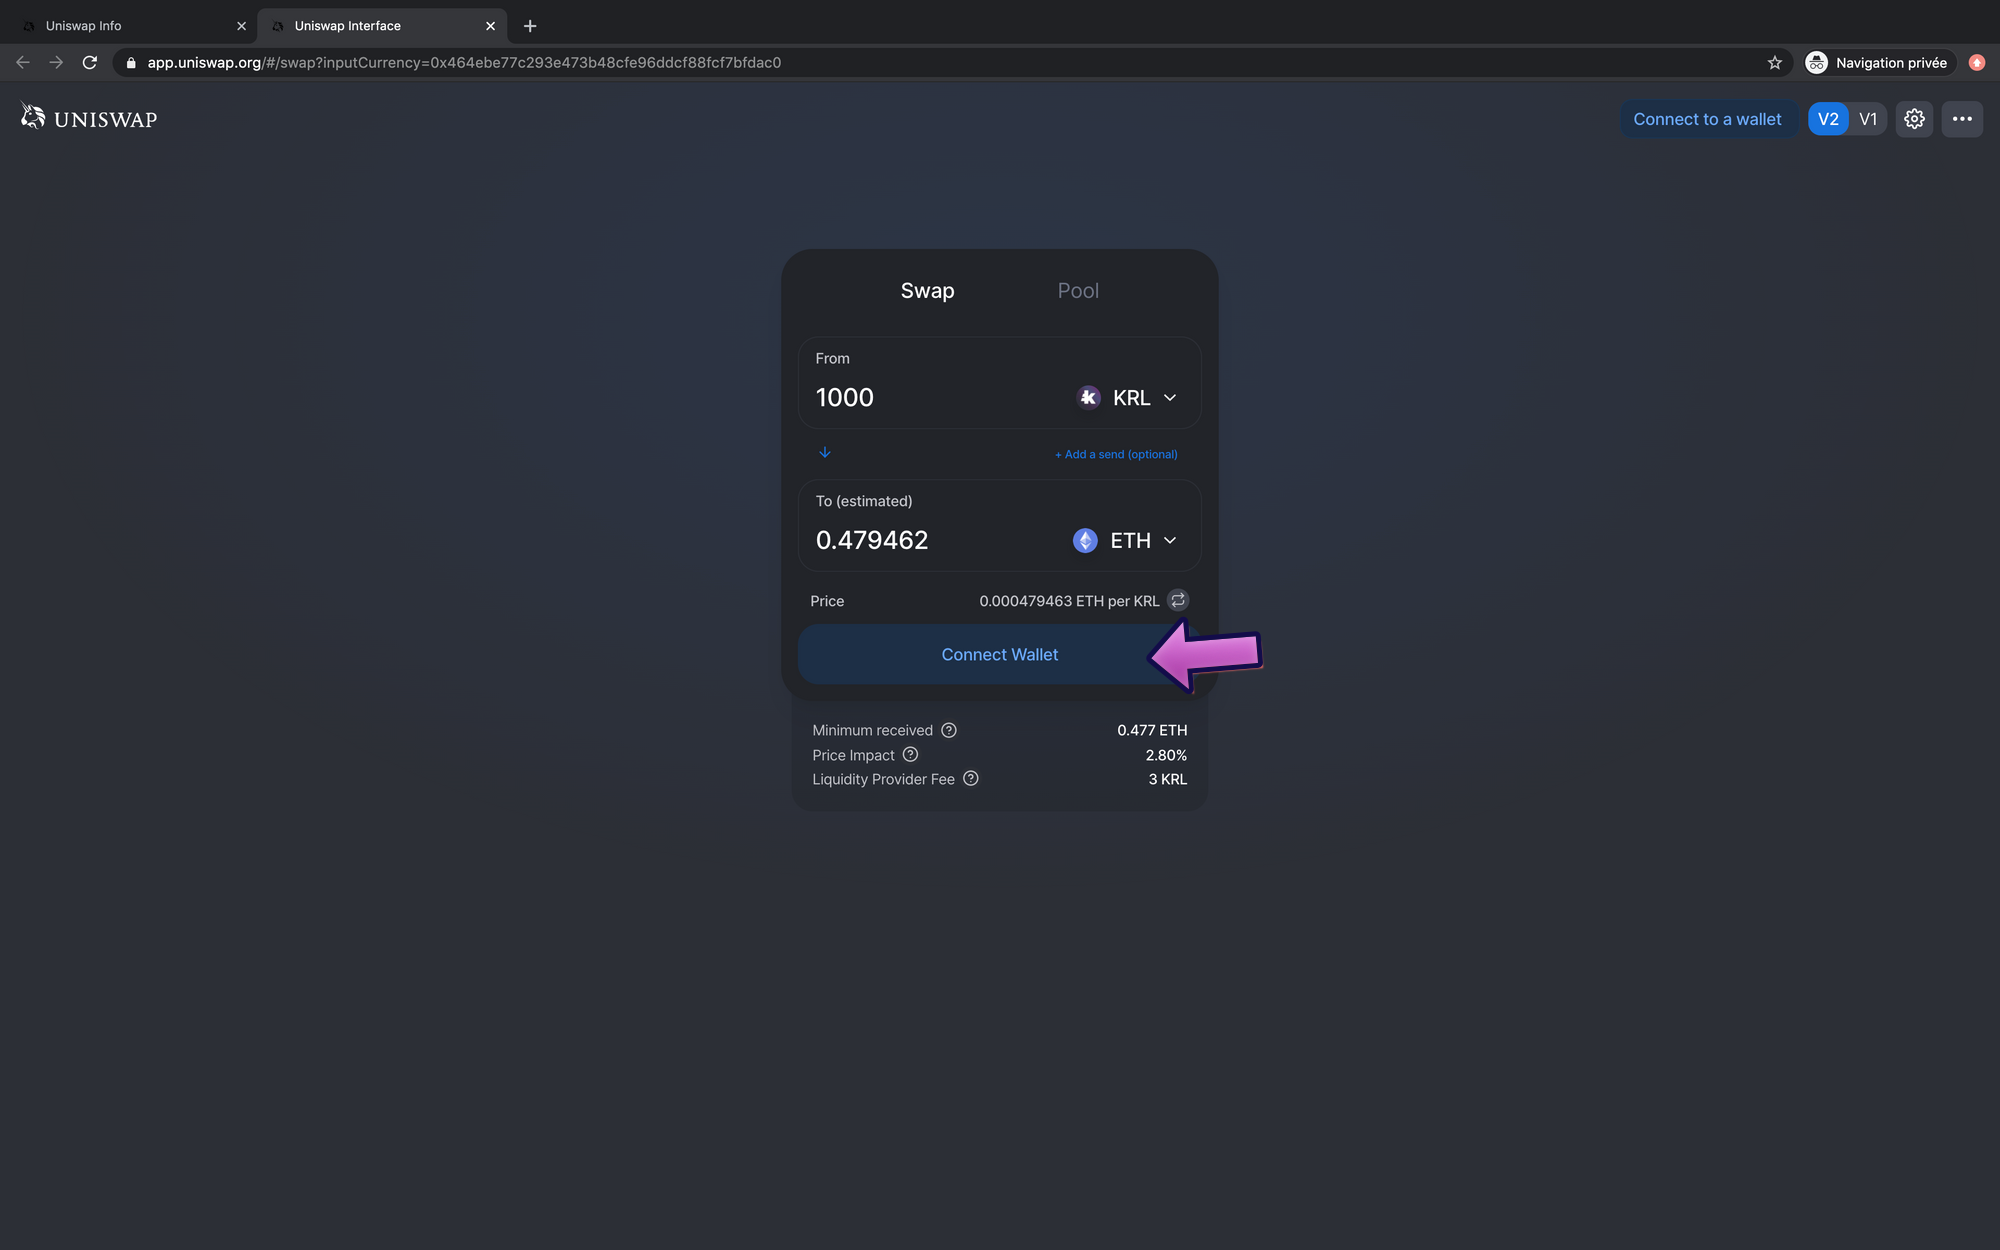2000x1250 pixels.
Task: Switch to the Uniswap Interface browser tab
Action: point(382,26)
